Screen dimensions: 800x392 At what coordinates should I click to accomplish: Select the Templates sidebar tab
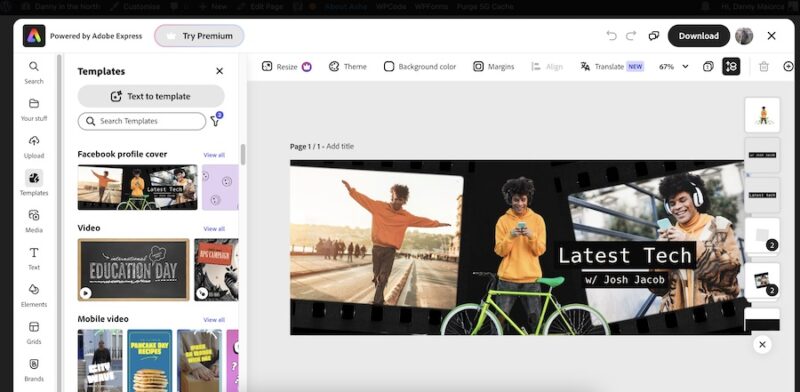[34, 183]
